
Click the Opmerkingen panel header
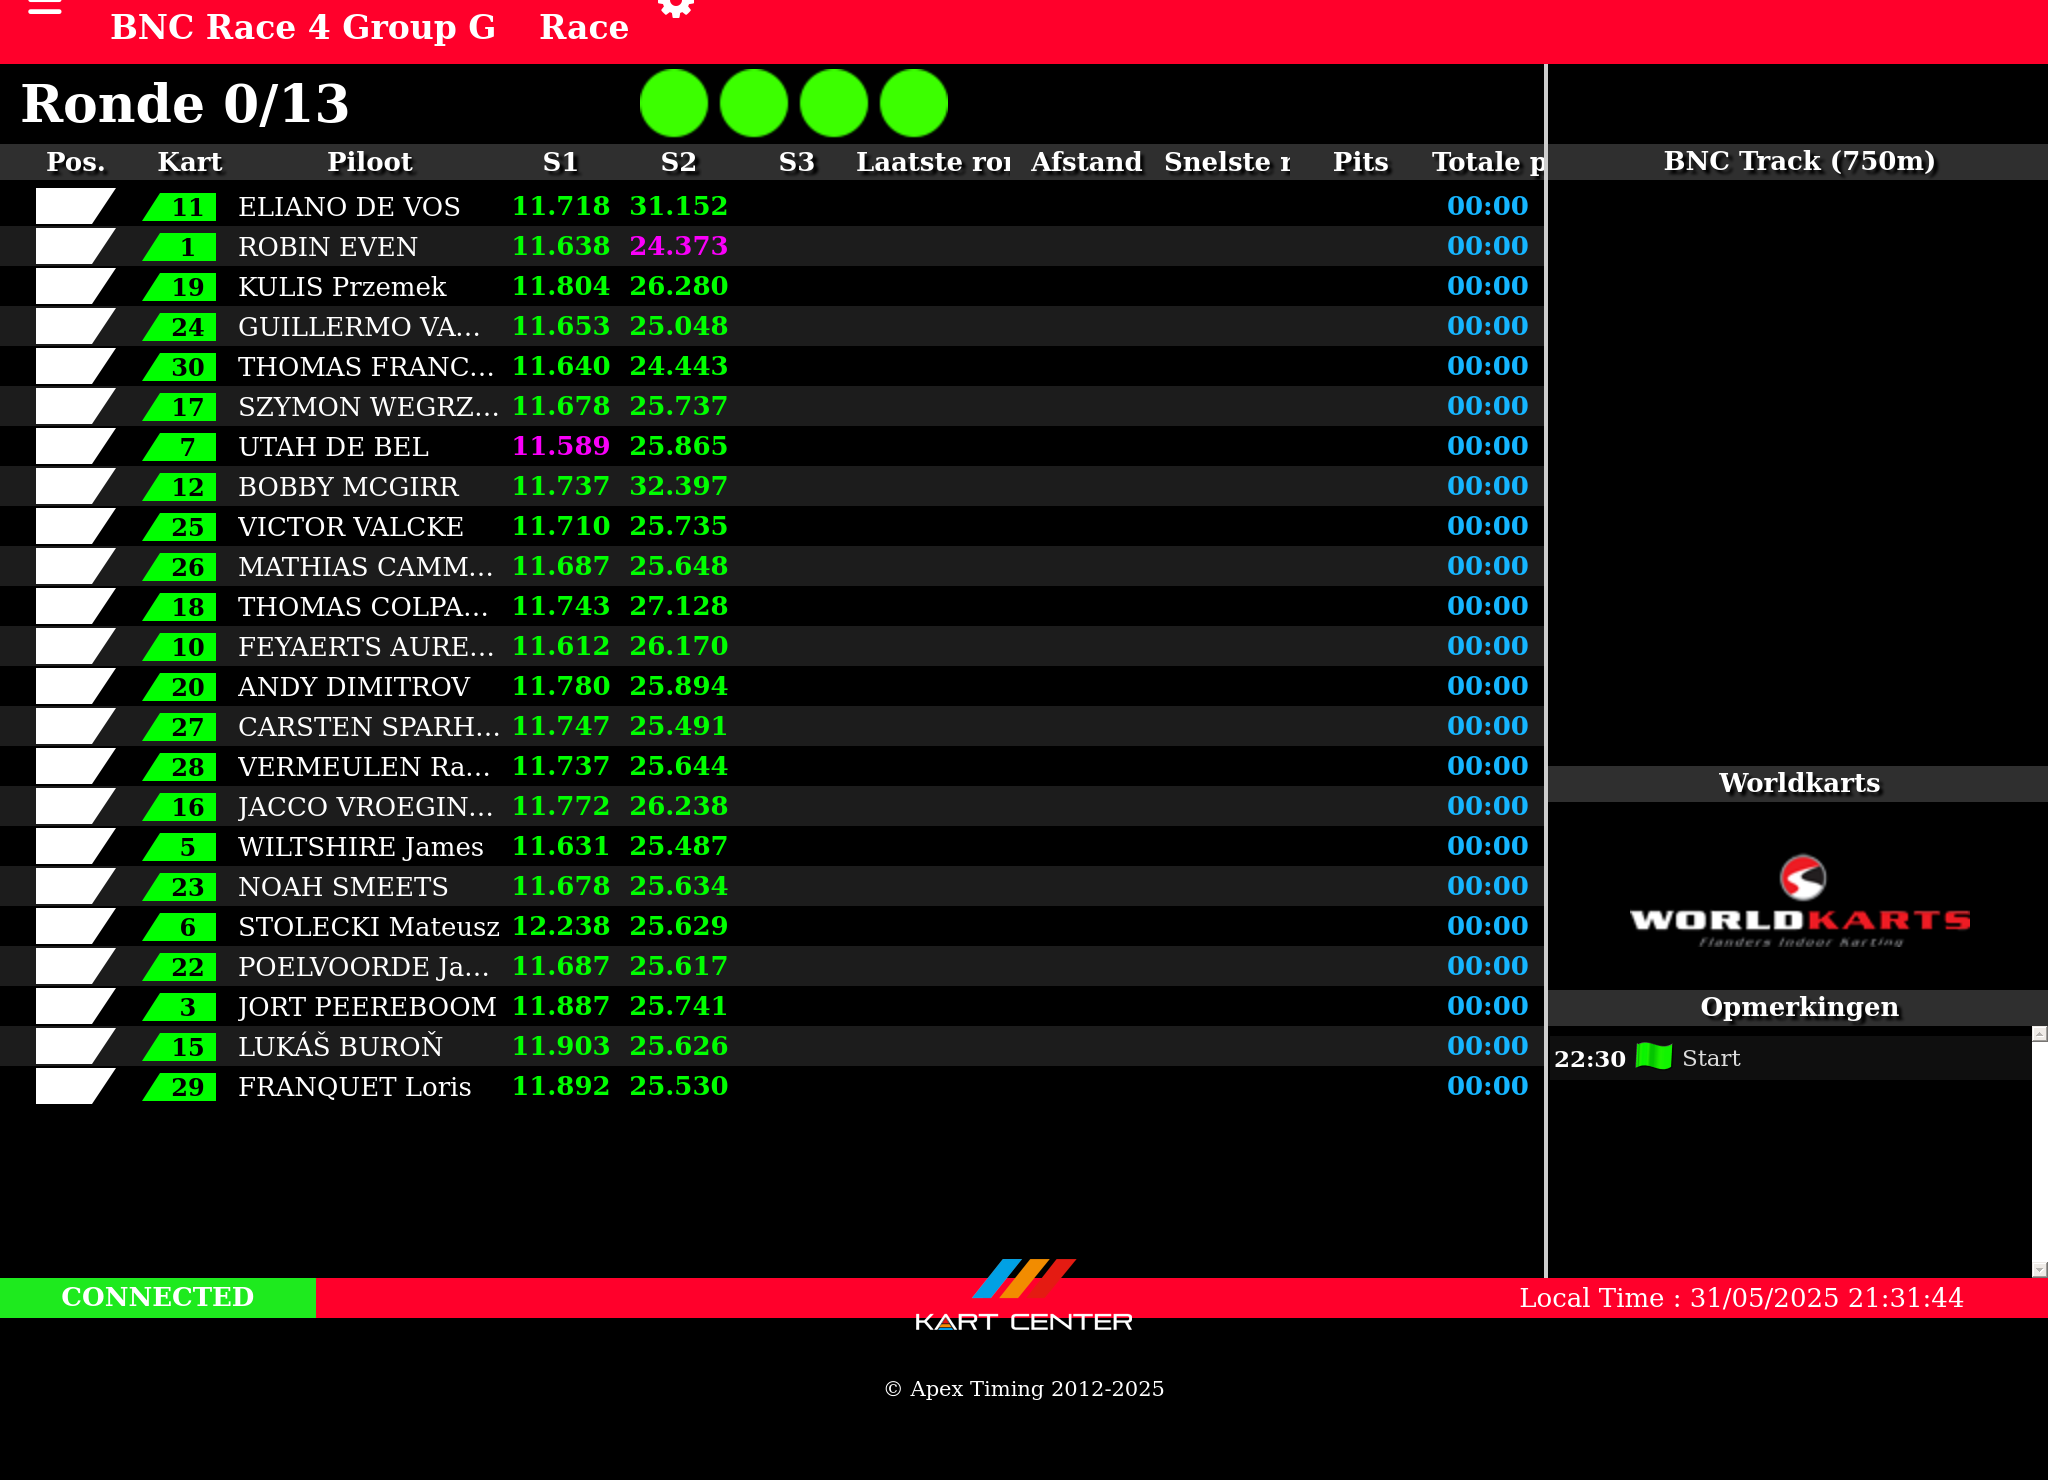(x=1798, y=1007)
